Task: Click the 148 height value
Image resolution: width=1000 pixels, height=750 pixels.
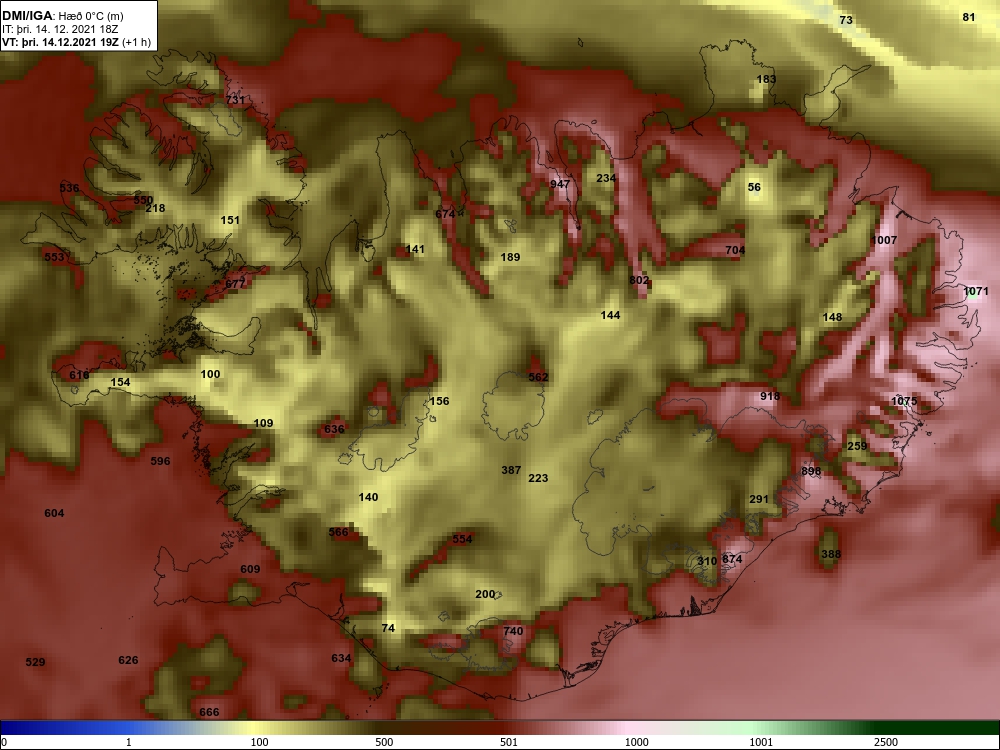Action: [832, 317]
